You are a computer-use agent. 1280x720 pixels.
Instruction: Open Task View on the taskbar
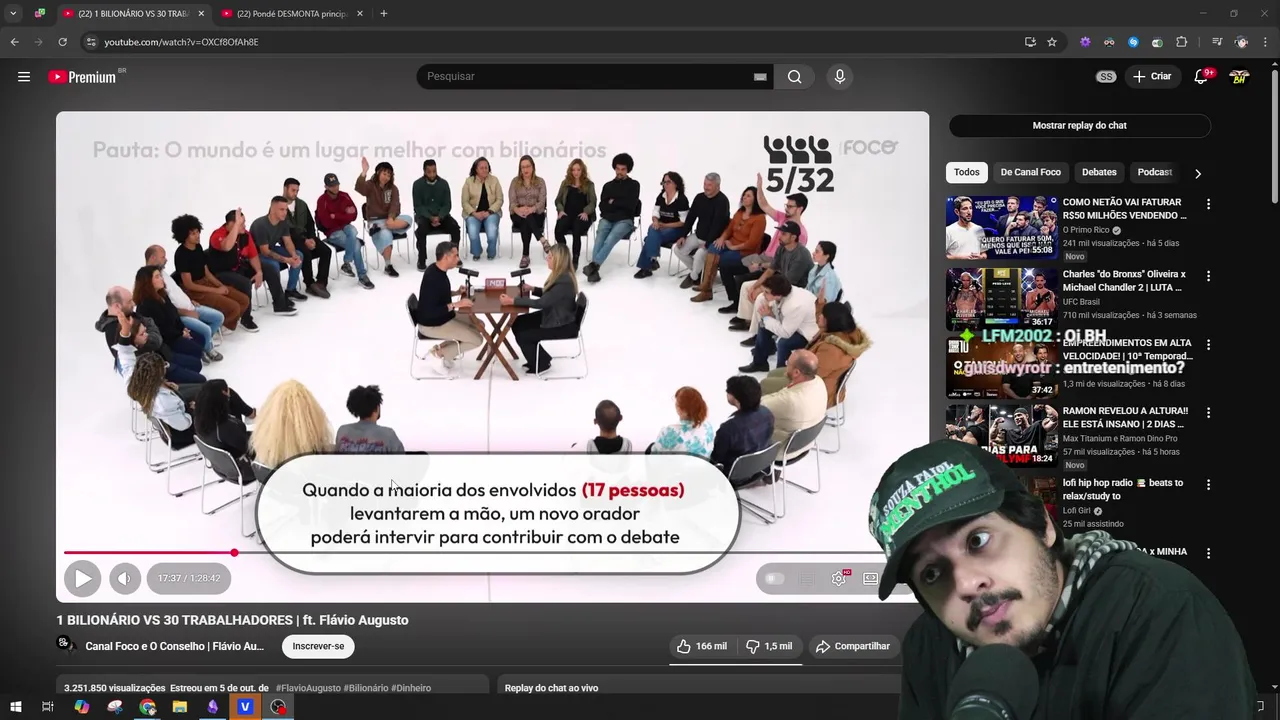click(x=47, y=707)
